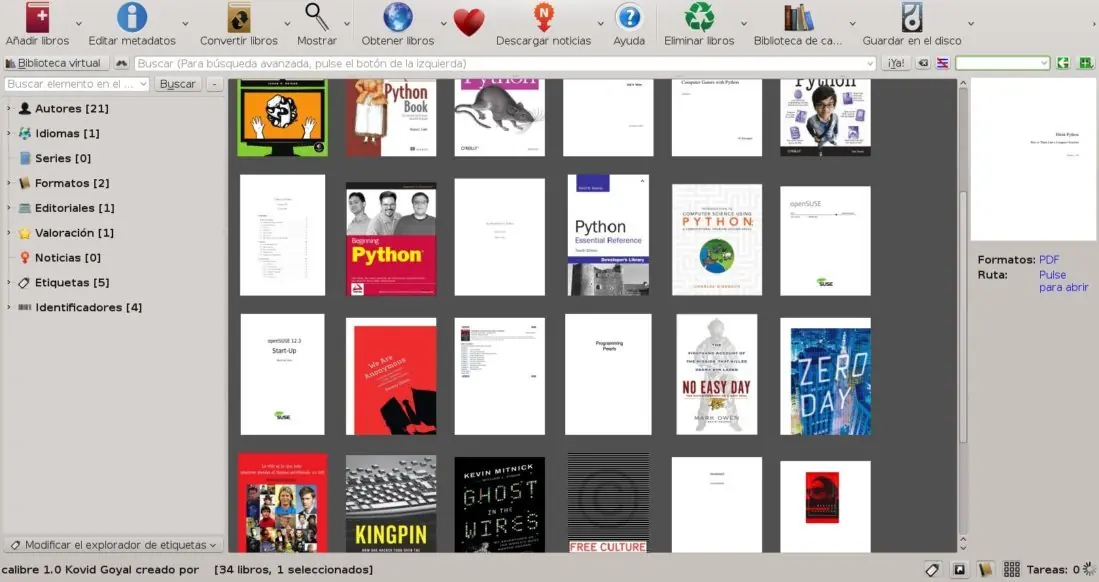Click the Mostrar magnifier icon

pyautogui.click(x=317, y=18)
